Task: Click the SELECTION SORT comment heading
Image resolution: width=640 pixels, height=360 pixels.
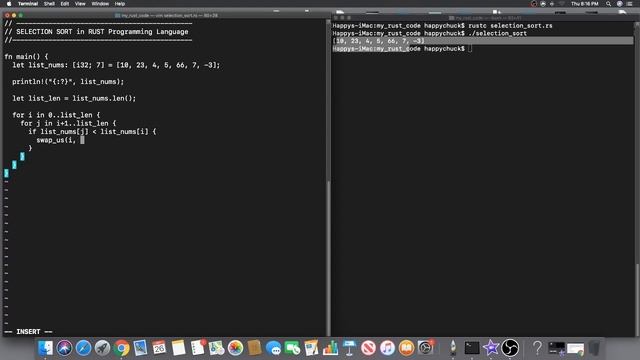Action: tap(96, 32)
